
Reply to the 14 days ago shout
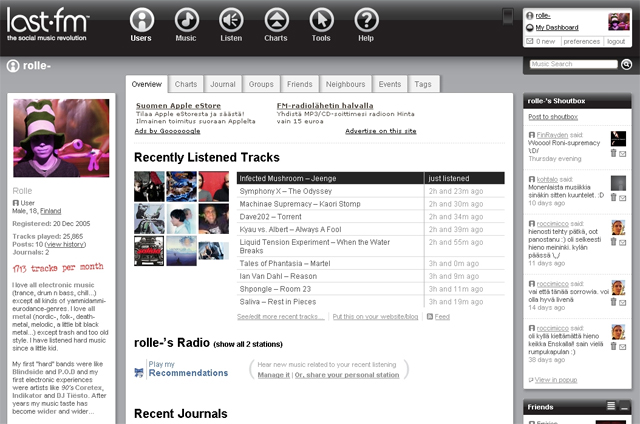(x=622, y=303)
